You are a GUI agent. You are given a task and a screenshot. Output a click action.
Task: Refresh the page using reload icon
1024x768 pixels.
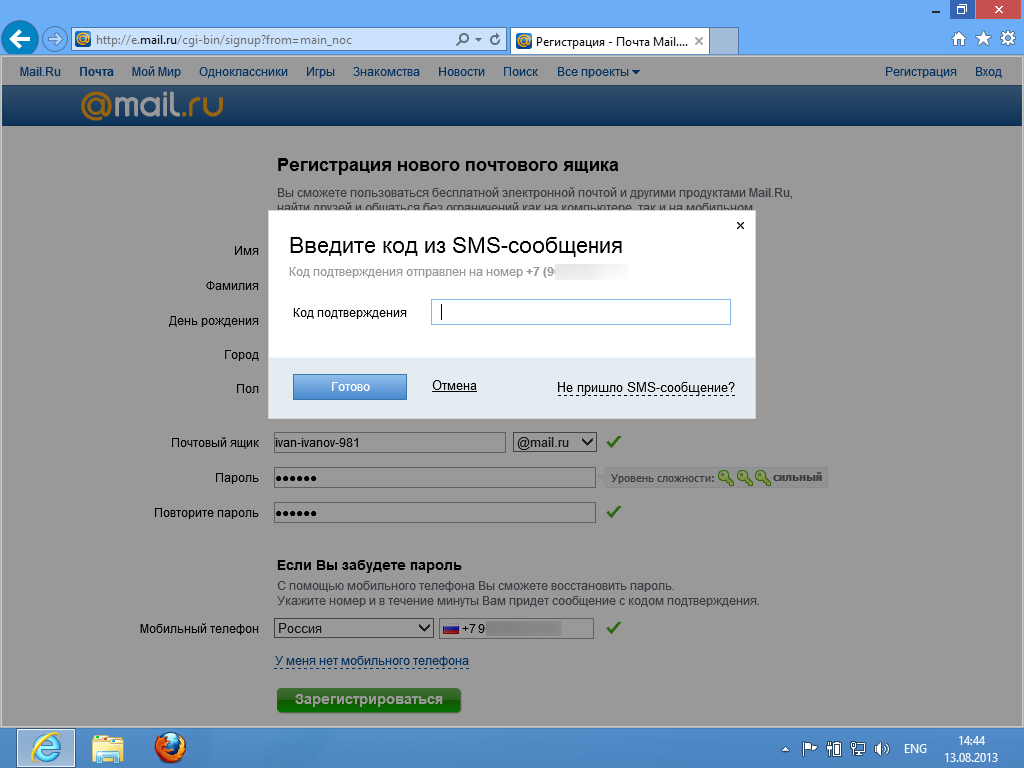(495, 39)
